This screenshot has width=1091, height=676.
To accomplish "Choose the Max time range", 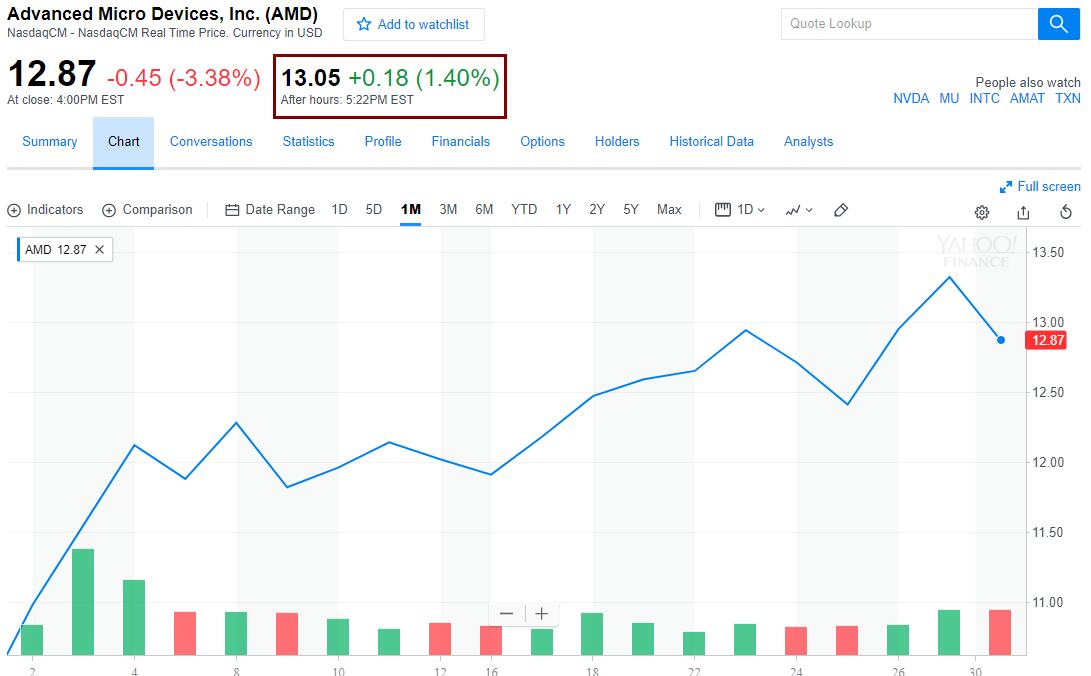I will (669, 210).
